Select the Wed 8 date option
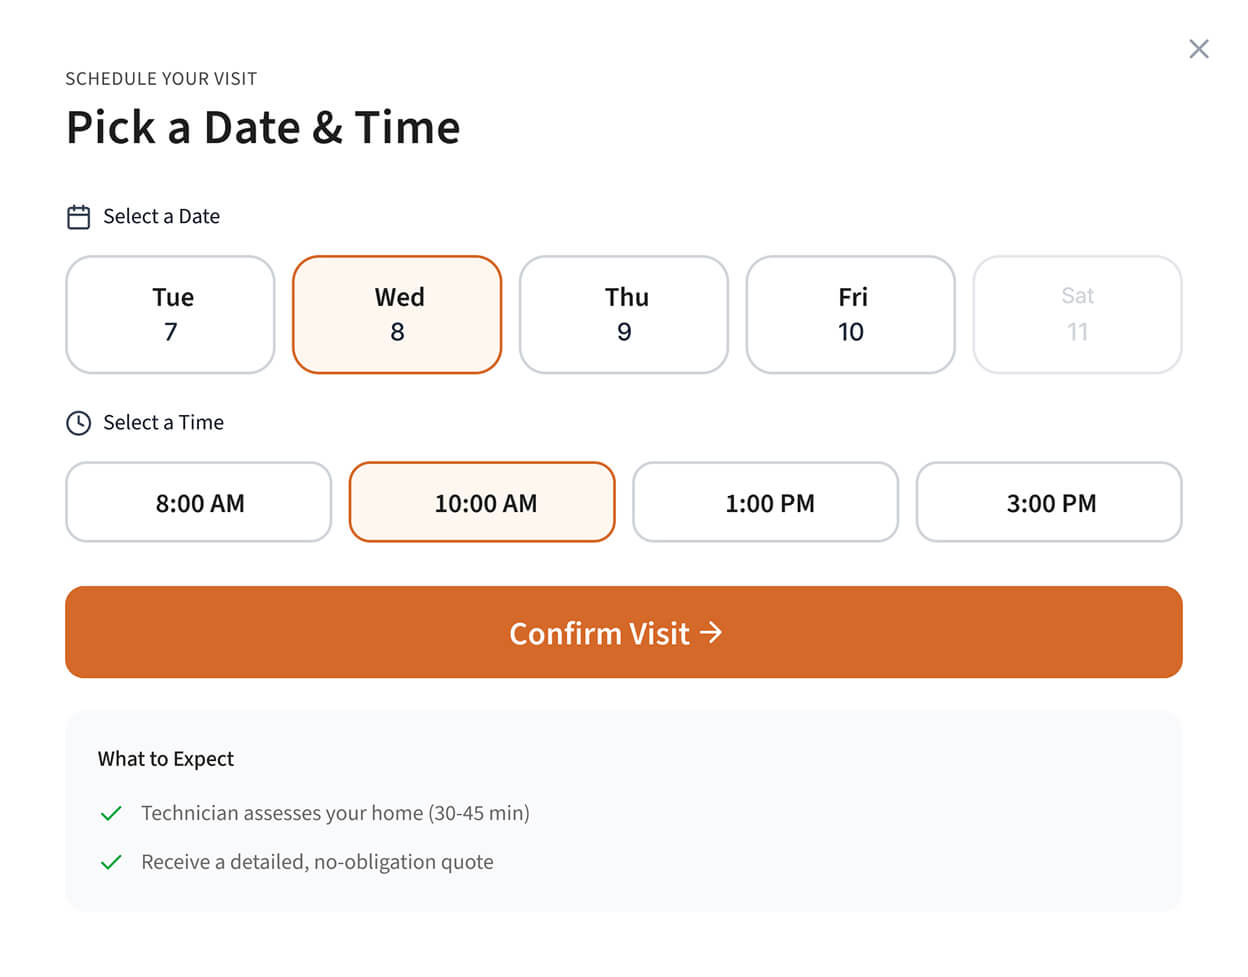The image size is (1248, 977). click(x=397, y=314)
